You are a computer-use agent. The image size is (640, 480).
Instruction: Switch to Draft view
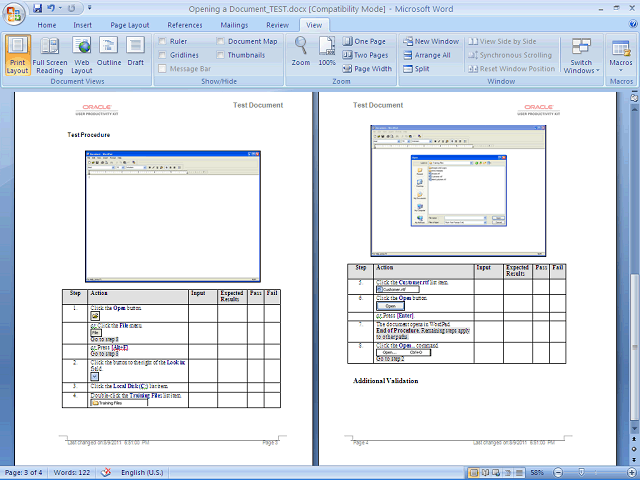coord(136,52)
